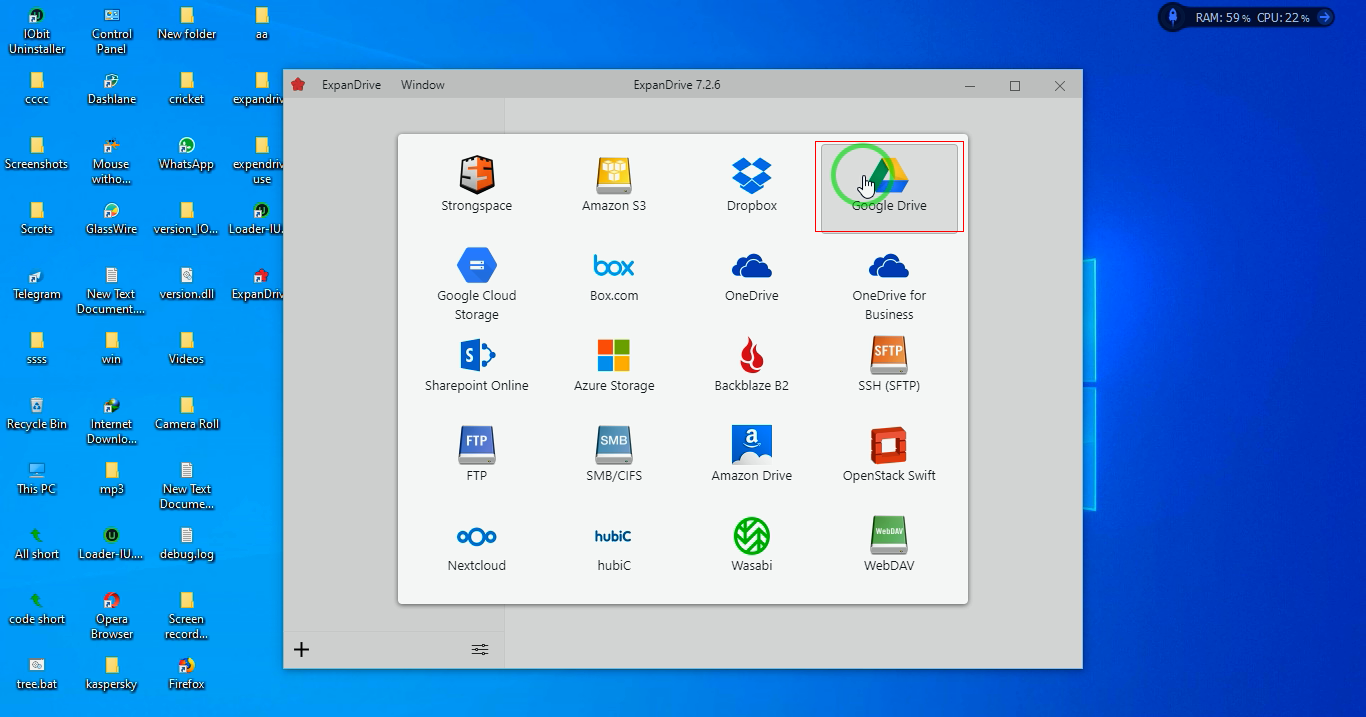The image size is (1366, 717).
Task: Select the OneDrive cloud icon
Action: 751,266
